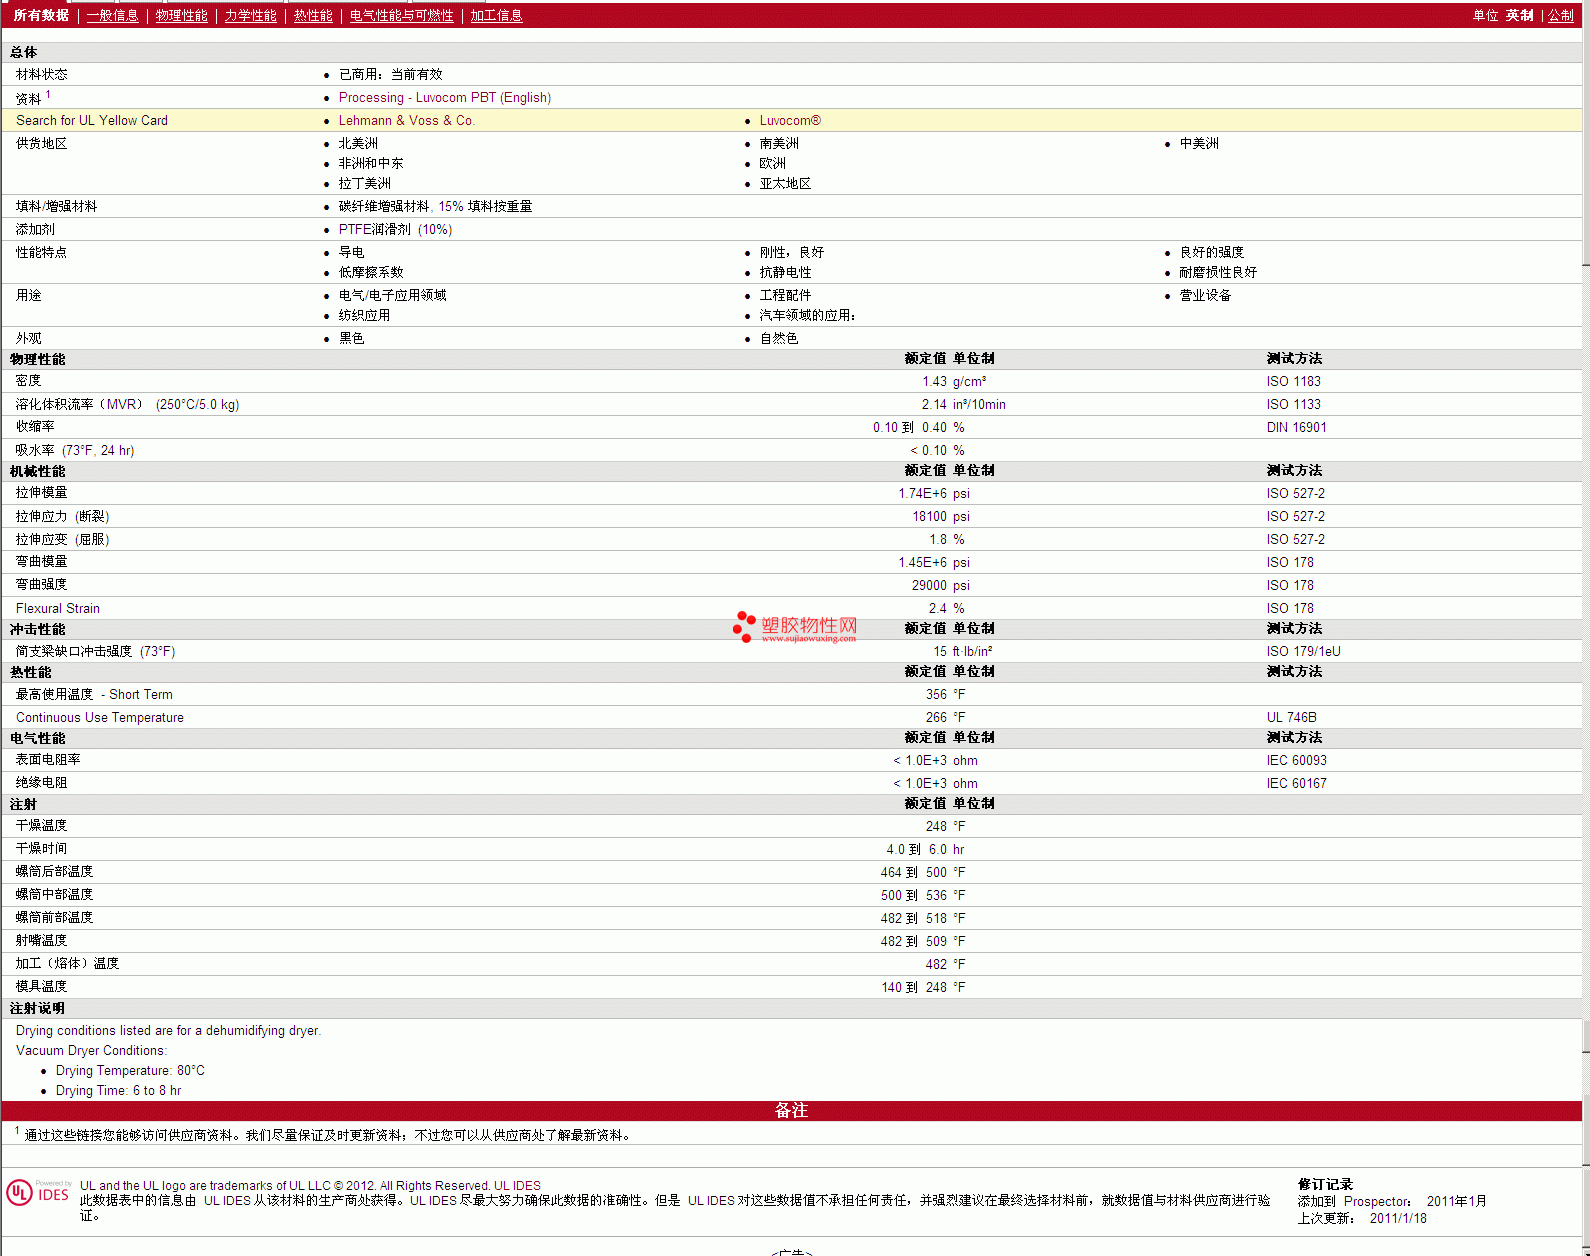Open ISO 178 link in 弯曲模量 row
Viewport: 1590px width, 1256px height.
tap(1290, 562)
